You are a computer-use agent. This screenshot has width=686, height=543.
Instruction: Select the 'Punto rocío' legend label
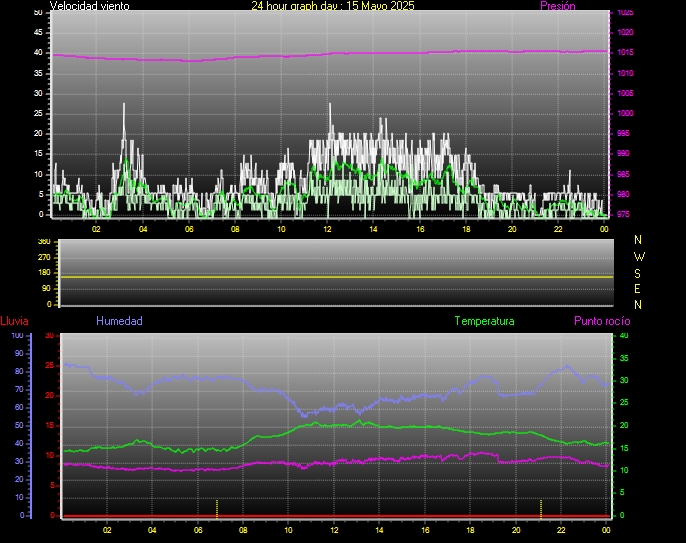pos(602,321)
